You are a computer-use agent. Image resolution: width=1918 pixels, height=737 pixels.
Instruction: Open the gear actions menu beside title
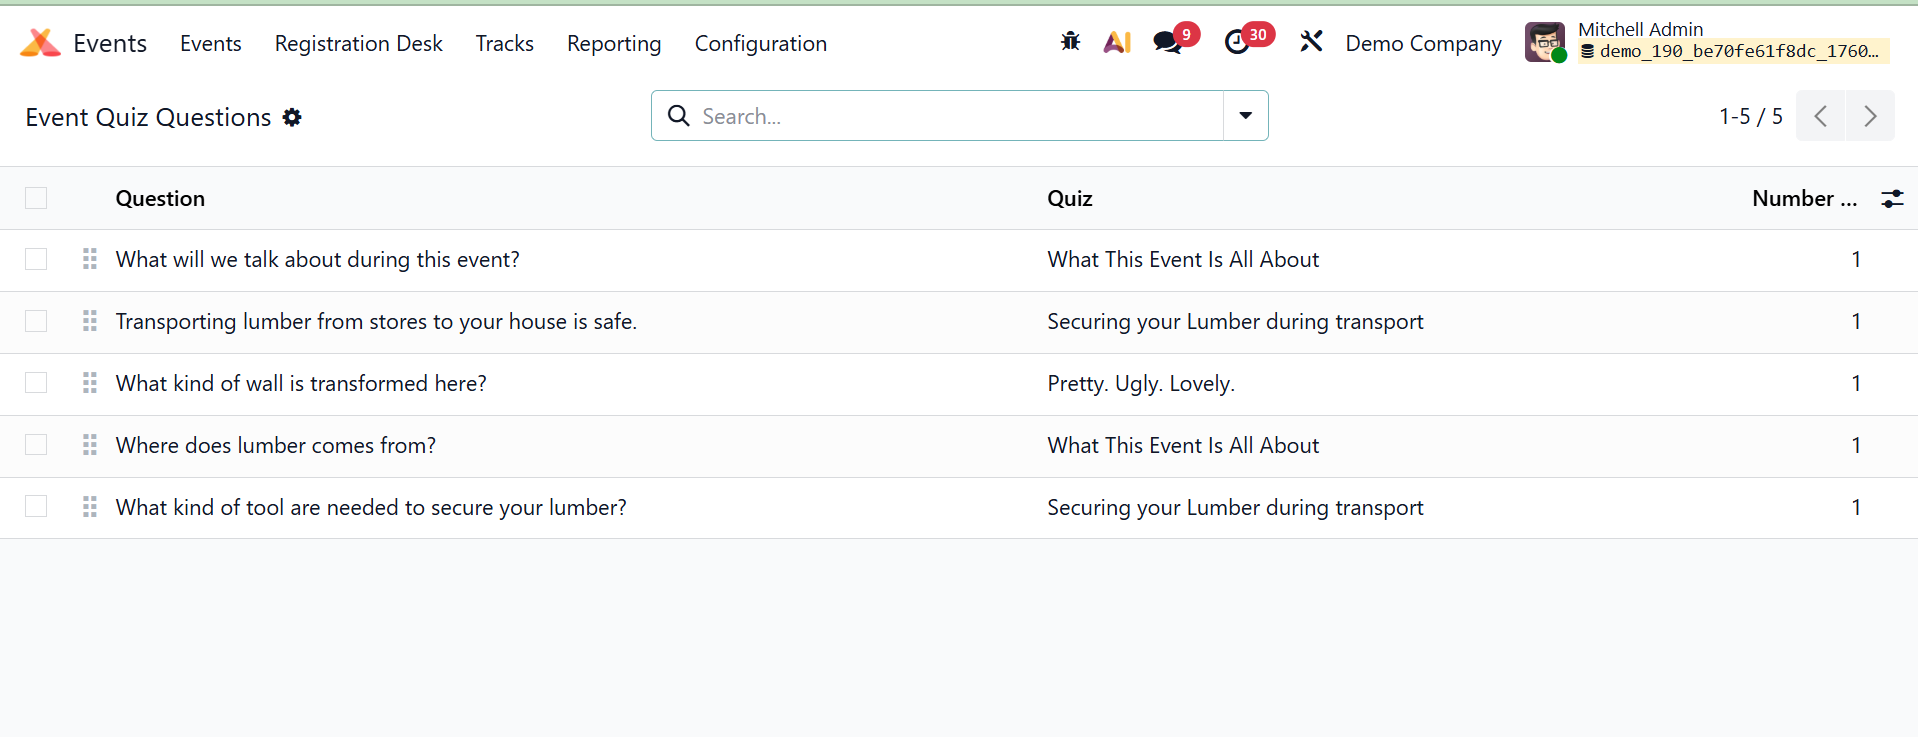coord(292,117)
